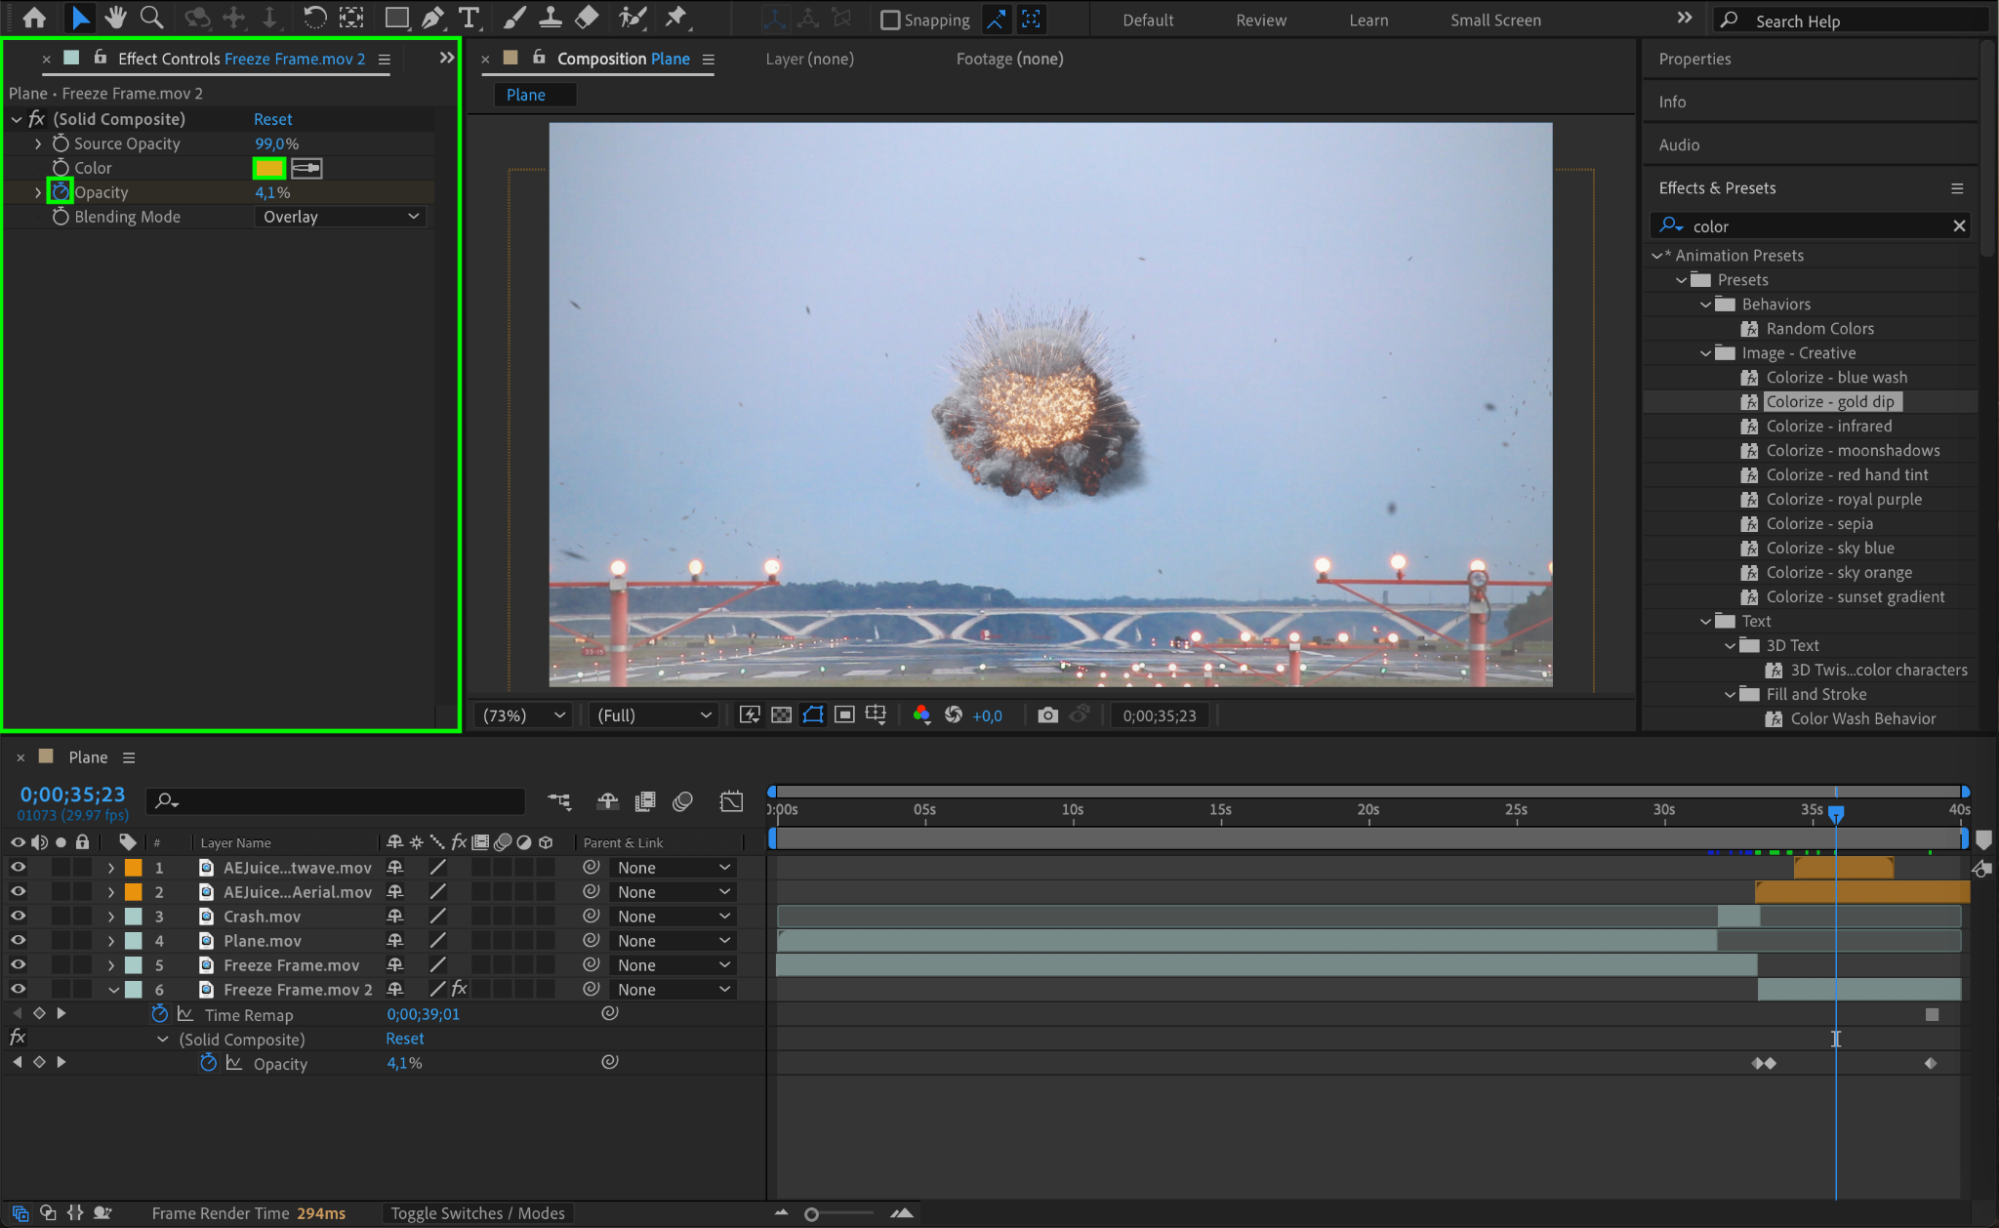Expand the Plane.mov layer properties

(x=111, y=941)
